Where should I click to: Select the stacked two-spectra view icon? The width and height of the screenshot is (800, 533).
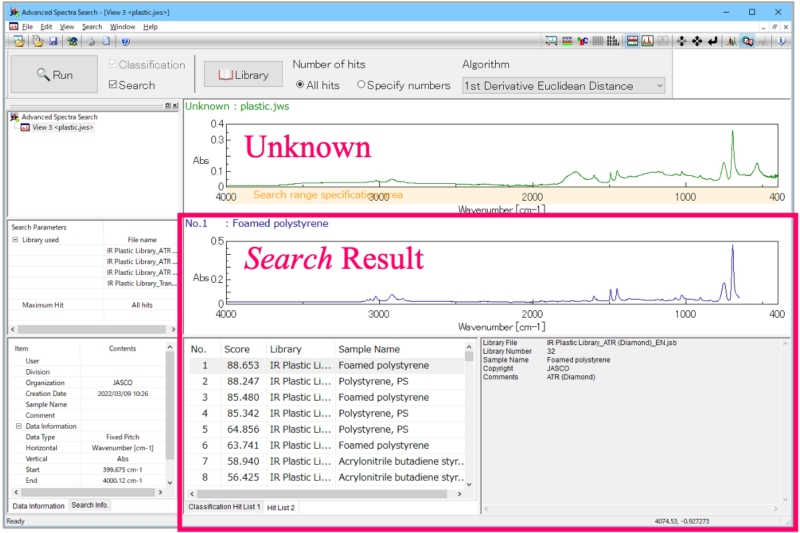click(633, 41)
